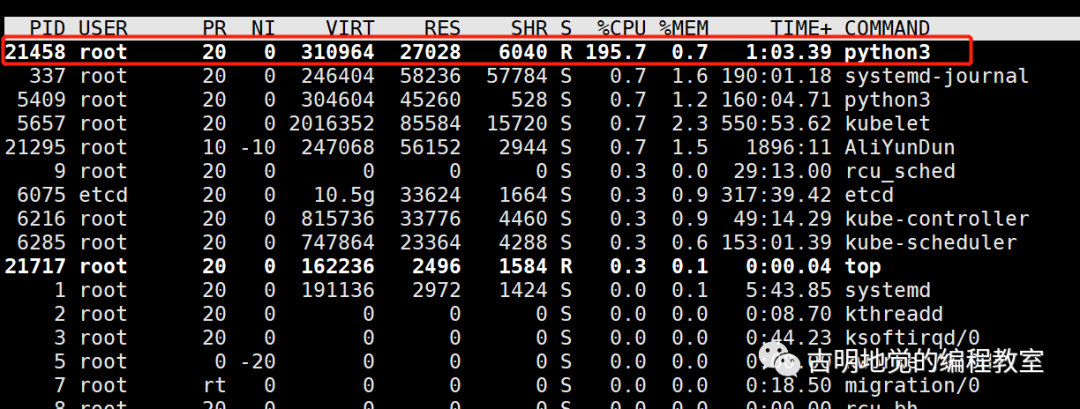The width and height of the screenshot is (1080, 409).
Task: Click the 5:43.85 time value
Action: click(x=789, y=290)
